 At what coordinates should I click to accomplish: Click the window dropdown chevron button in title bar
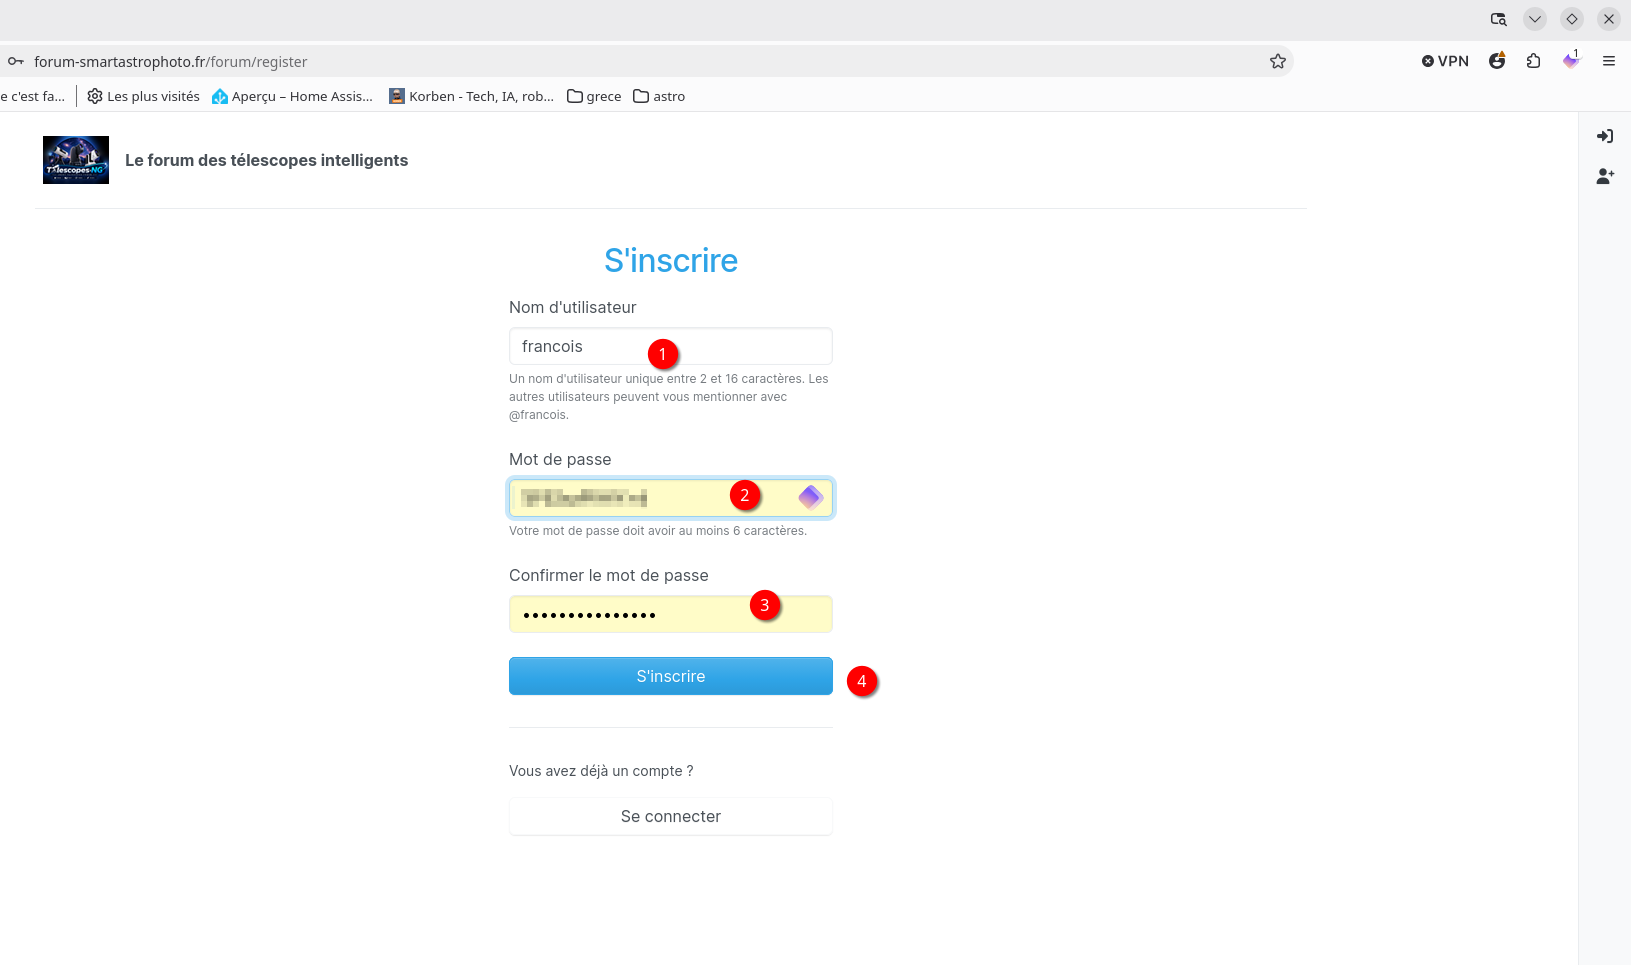coord(1535,19)
